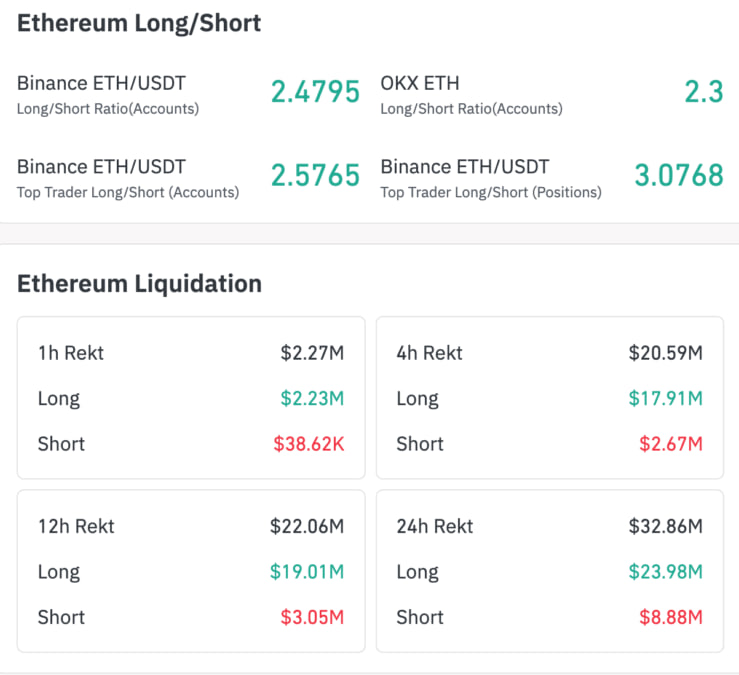
Task: Click the 4h Long $17.91M value
Action: coord(665,398)
